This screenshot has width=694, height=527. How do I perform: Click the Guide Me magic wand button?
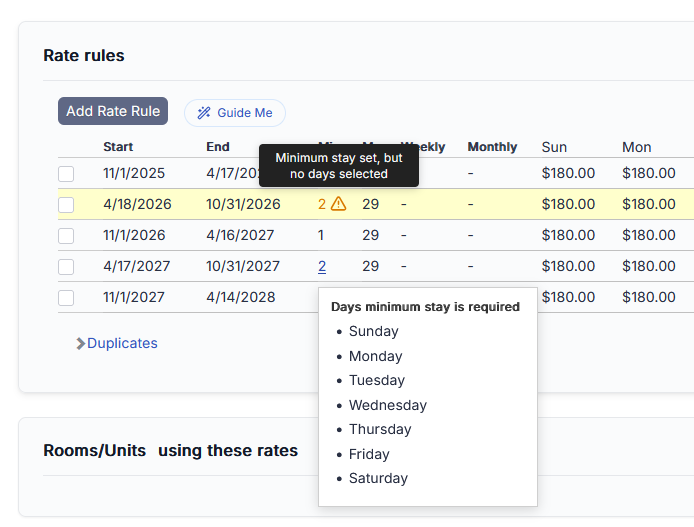pyautogui.click(x=235, y=113)
